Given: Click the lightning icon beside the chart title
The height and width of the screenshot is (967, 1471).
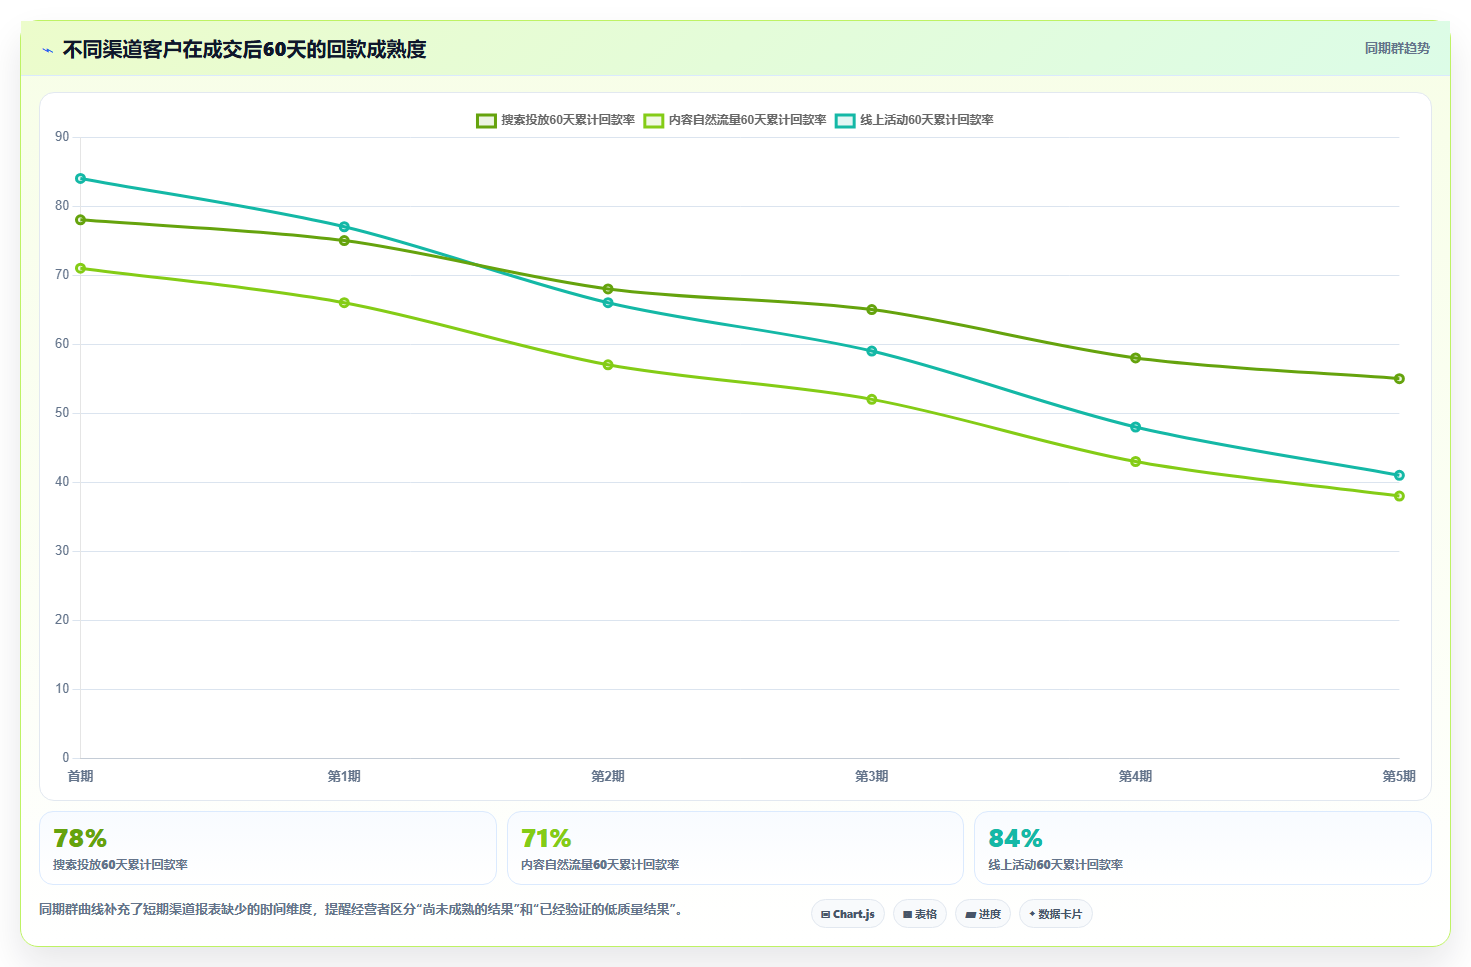Looking at the screenshot, I should (x=47, y=50).
